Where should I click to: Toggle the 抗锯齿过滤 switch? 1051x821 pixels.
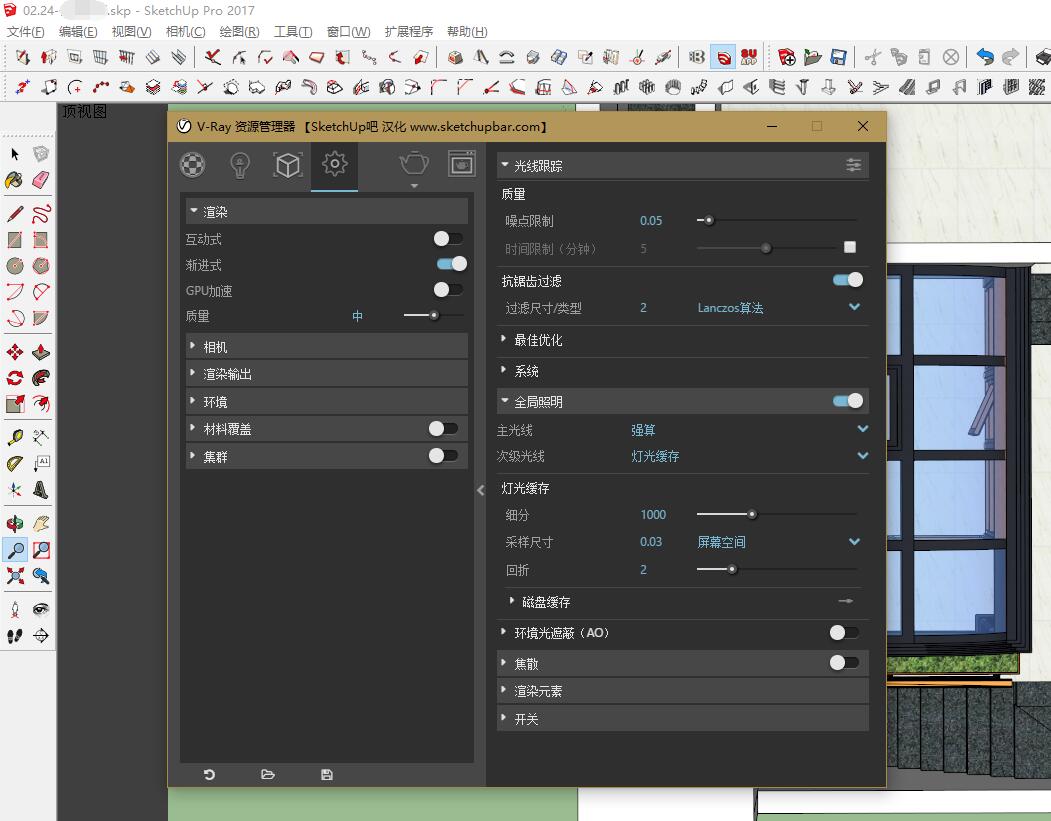(x=848, y=280)
